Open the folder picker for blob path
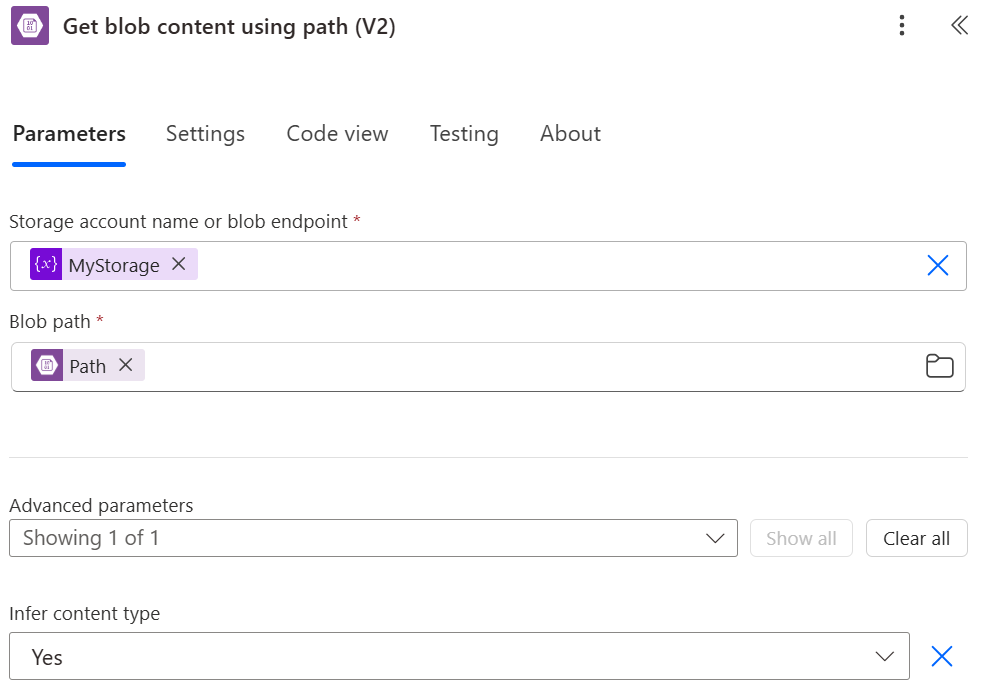Image resolution: width=989 pixels, height=687 pixels. click(x=939, y=366)
